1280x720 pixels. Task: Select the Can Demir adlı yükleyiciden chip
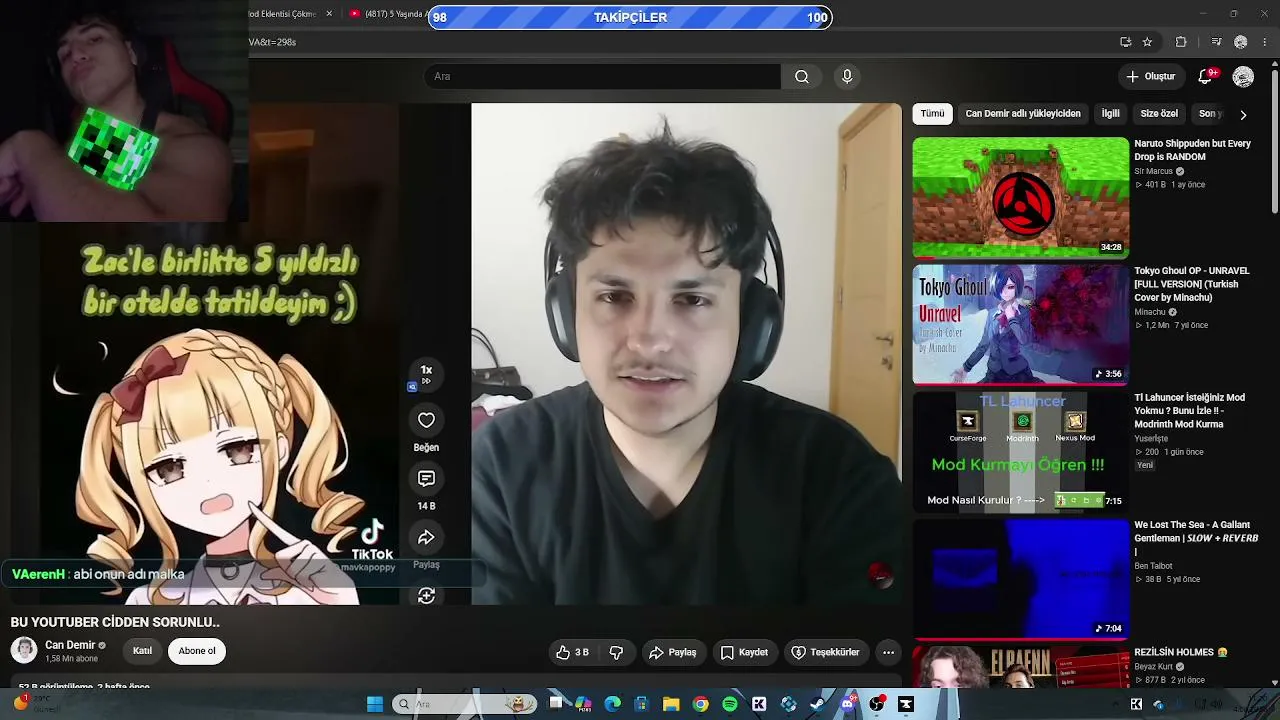tap(1023, 114)
